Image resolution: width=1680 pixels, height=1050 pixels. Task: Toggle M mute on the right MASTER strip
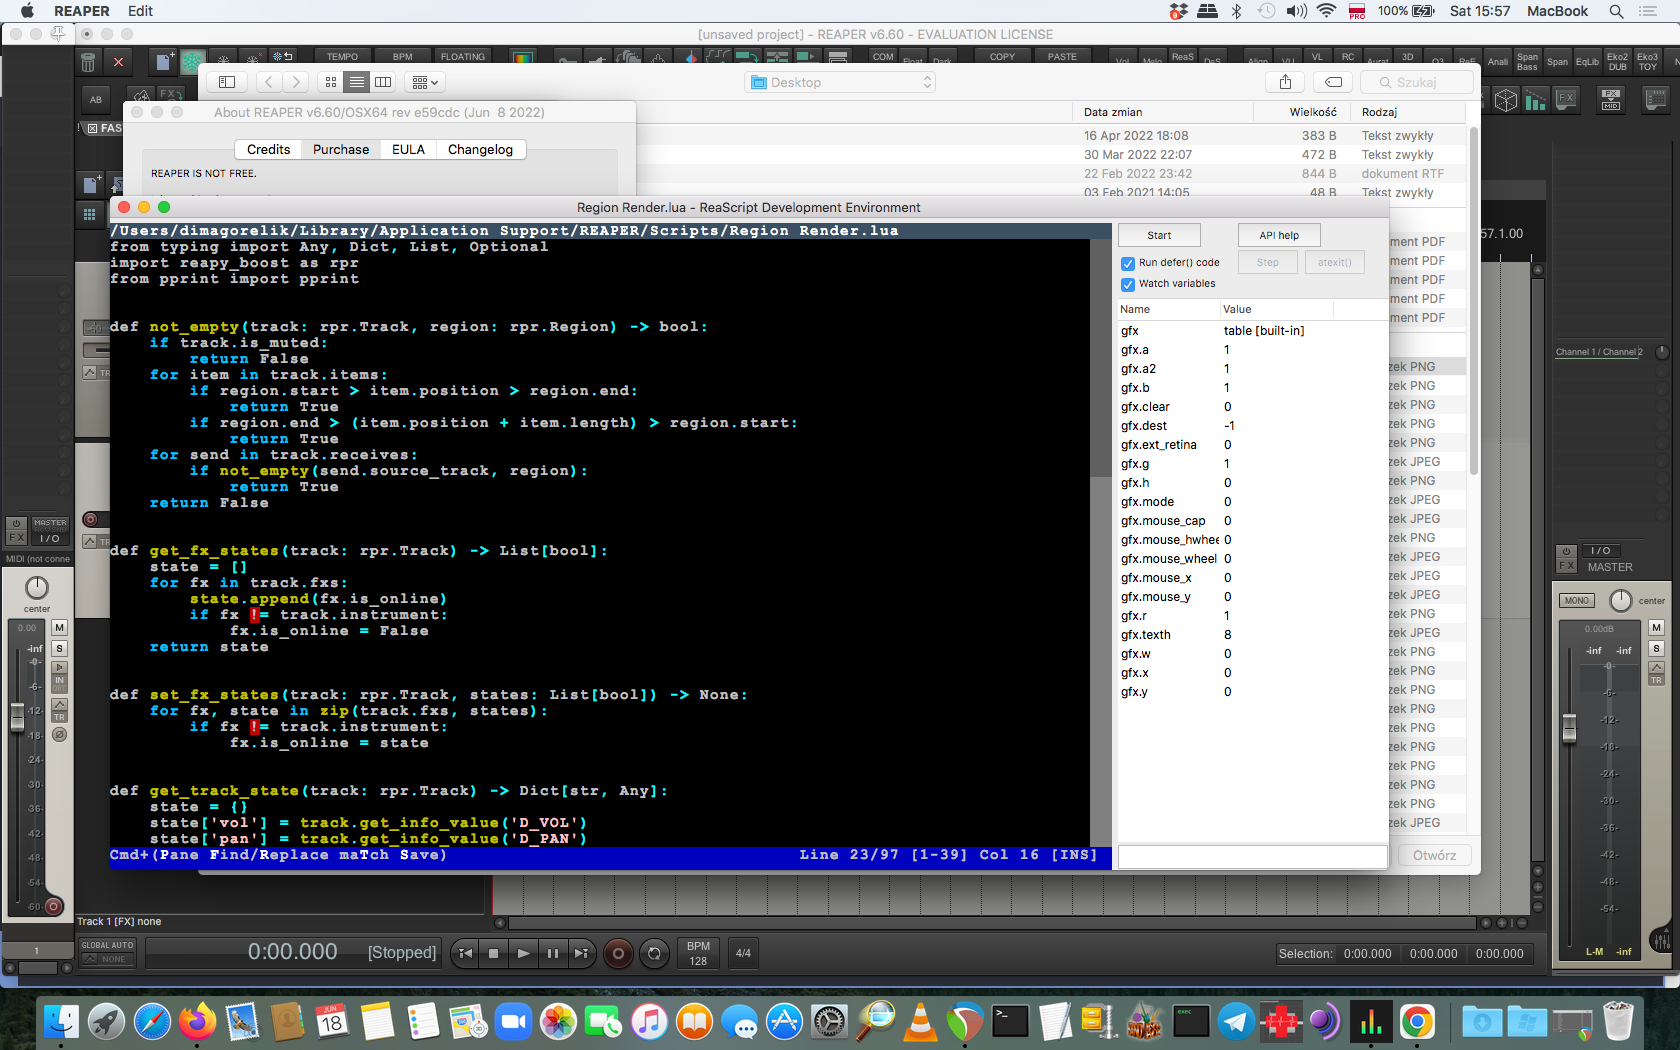pyautogui.click(x=1656, y=628)
